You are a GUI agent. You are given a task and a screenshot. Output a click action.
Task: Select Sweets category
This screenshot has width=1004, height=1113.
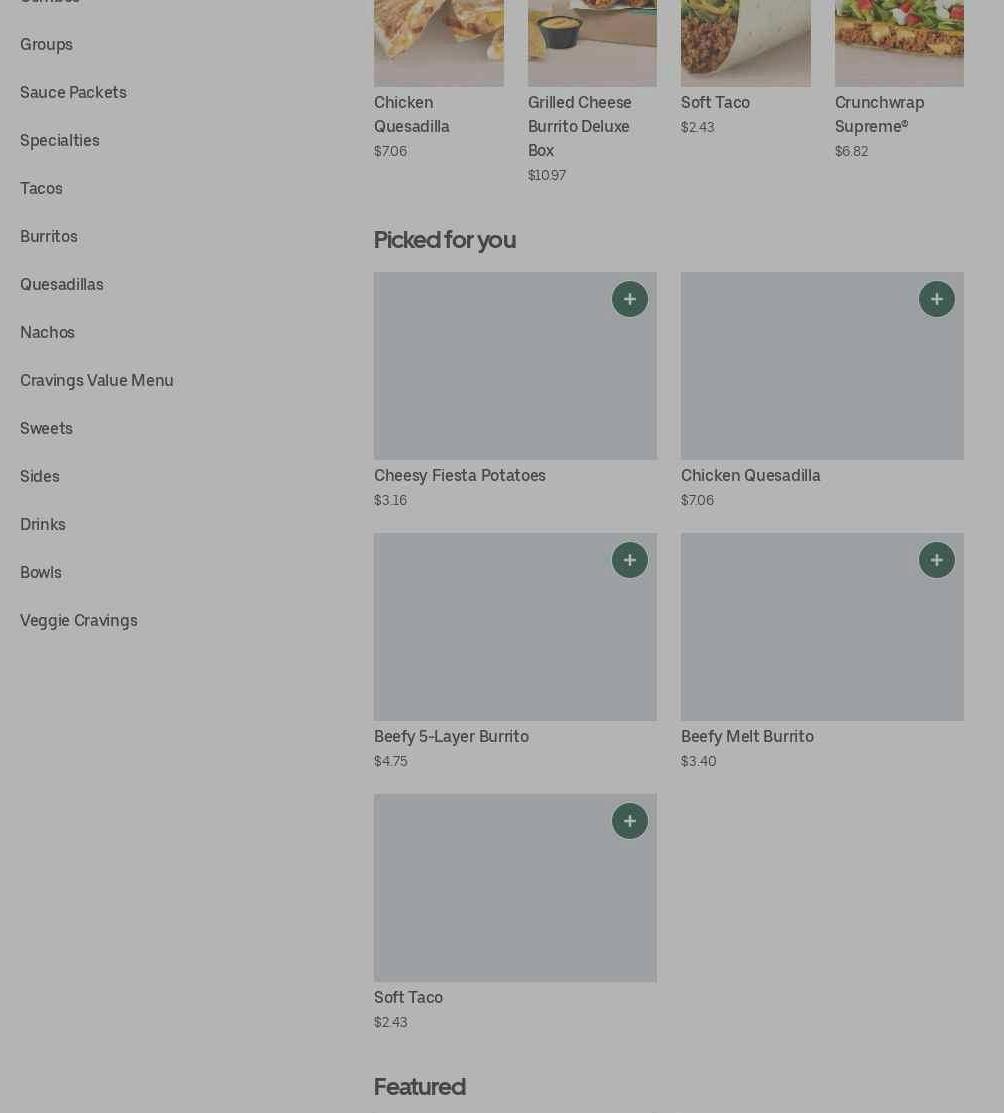[46, 429]
